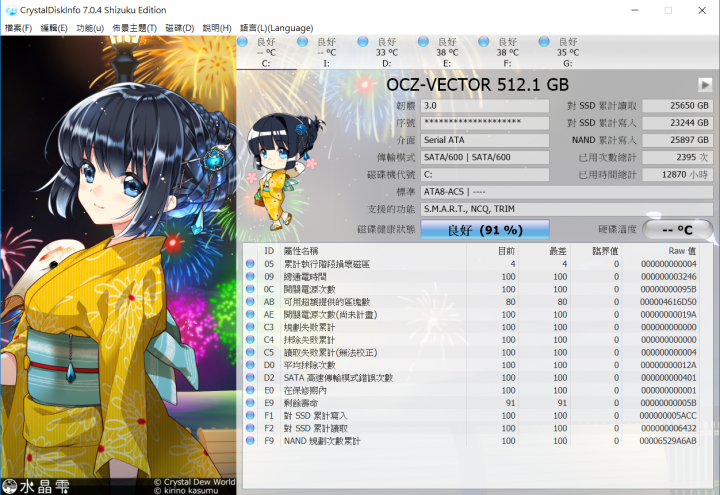Click the firmware field showing 3.0
The height and width of the screenshot is (495, 720).
pyautogui.click(x=485, y=106)
